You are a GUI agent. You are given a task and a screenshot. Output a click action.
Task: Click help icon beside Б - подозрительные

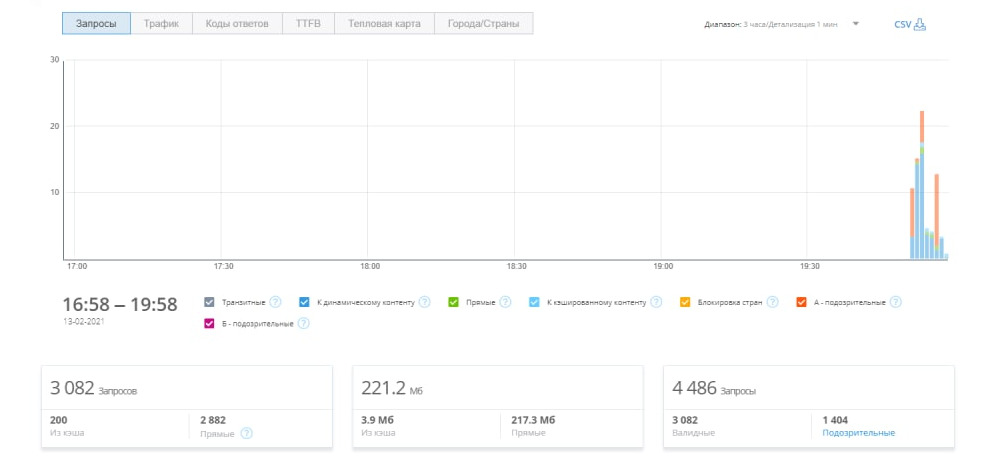(x=303, y=323)
